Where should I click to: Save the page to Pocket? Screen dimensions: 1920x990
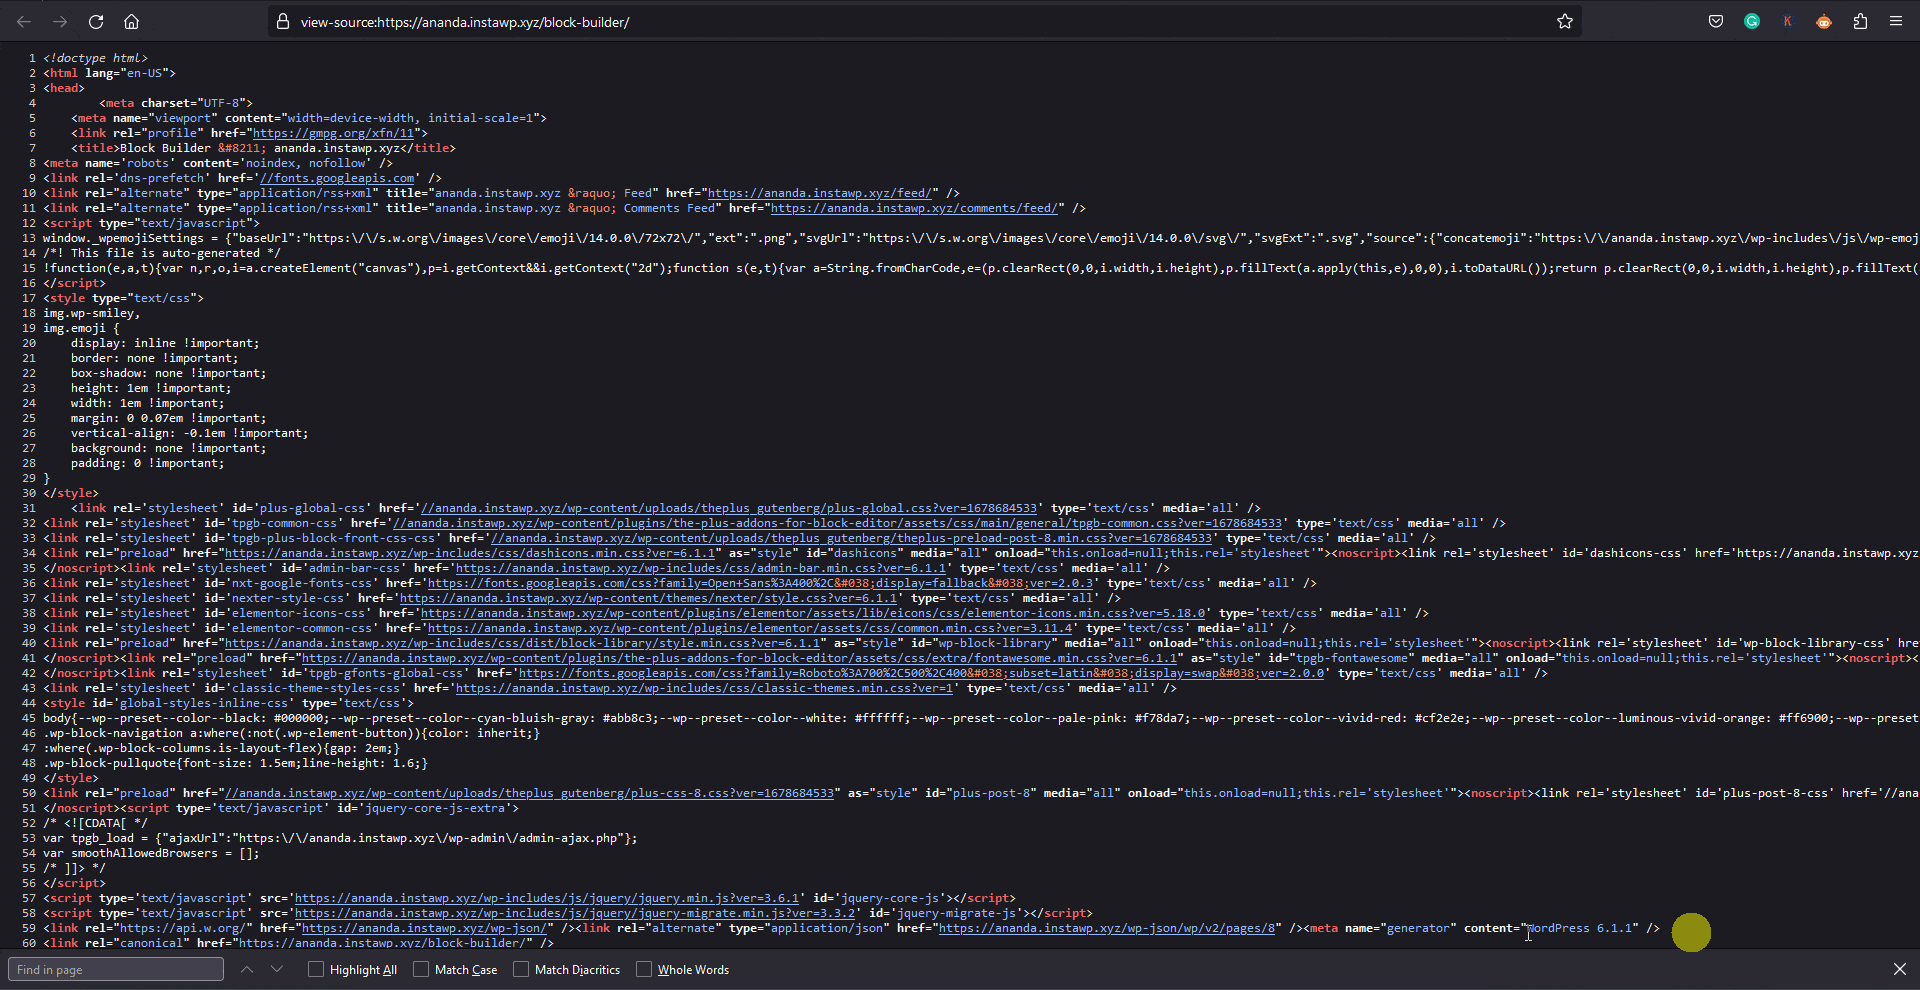tap(1716, 21)
